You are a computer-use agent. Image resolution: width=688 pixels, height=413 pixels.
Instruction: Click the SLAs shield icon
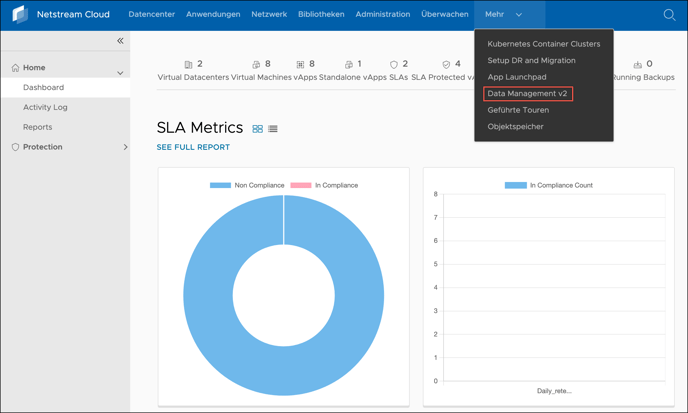pos(394,65)
